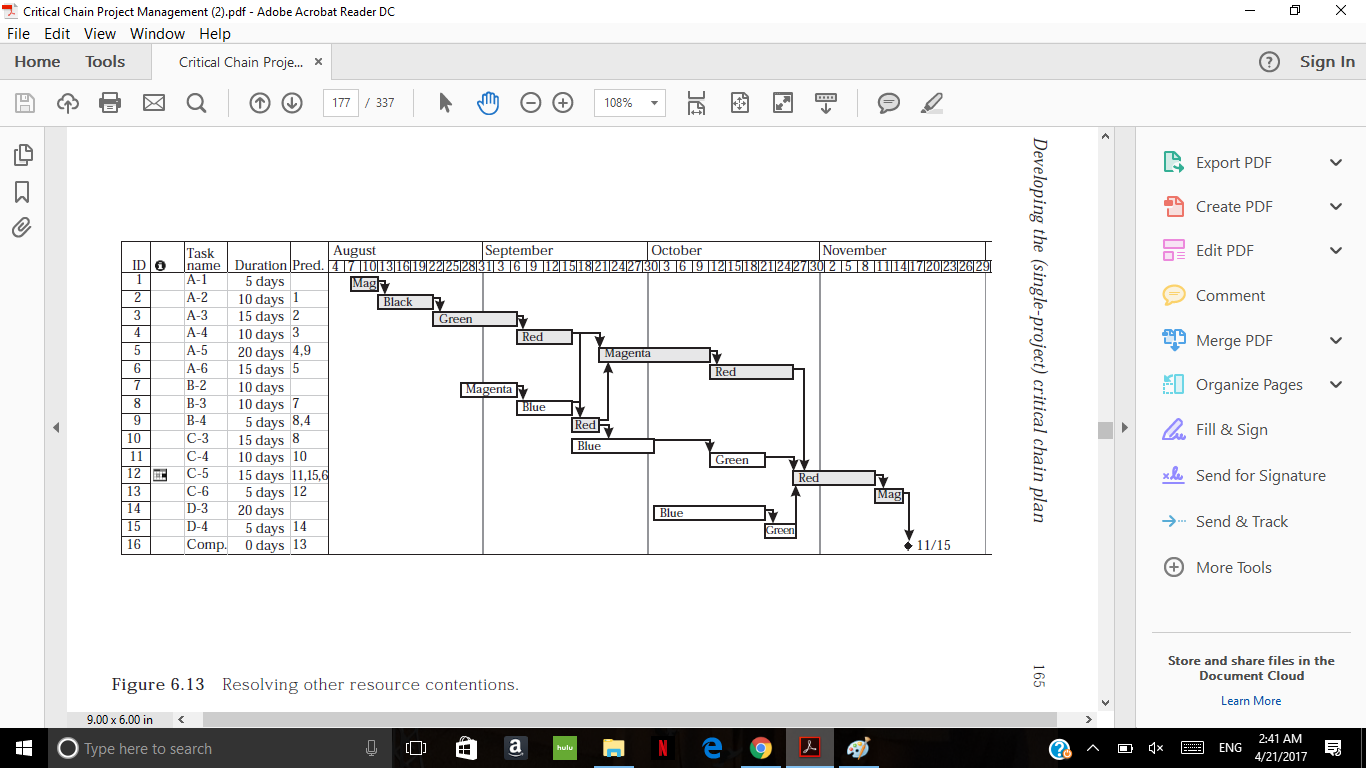Click the Print file icon
This screenshot has width=1366, height=768.
[110, 103]
